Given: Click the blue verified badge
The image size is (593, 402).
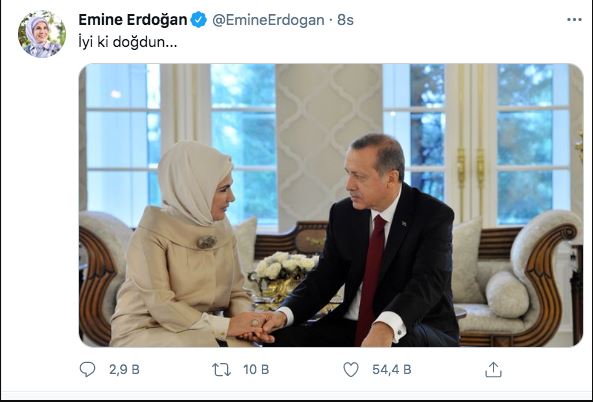Looking at the screenshot, I should pos(199,20).
